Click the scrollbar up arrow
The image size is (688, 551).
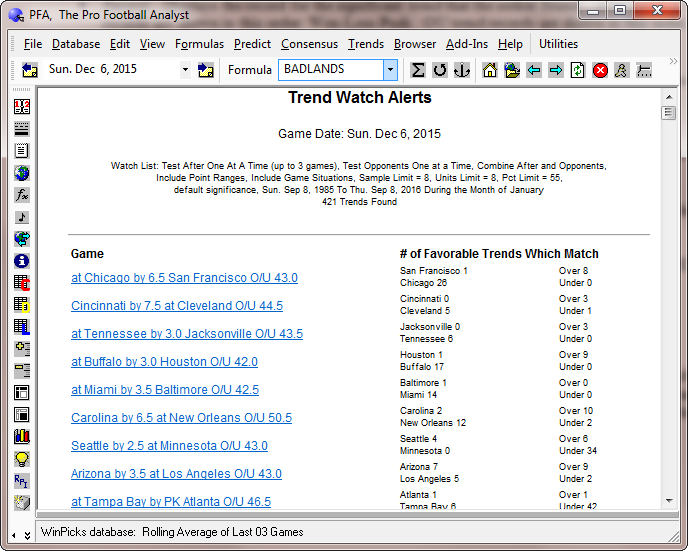(669, 97)
